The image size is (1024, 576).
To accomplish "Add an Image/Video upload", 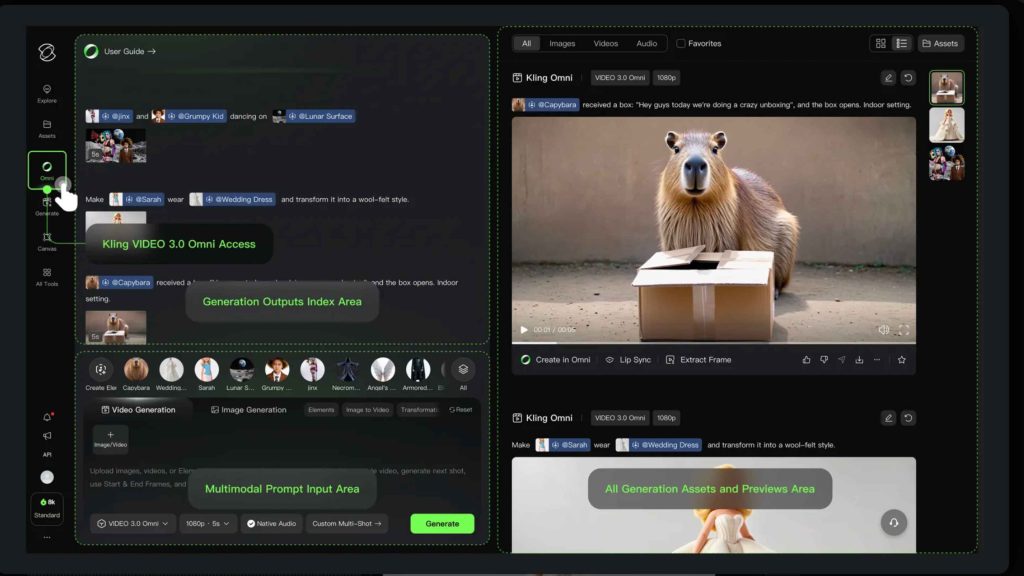I will pyautogui.click(x=110, y=438).
